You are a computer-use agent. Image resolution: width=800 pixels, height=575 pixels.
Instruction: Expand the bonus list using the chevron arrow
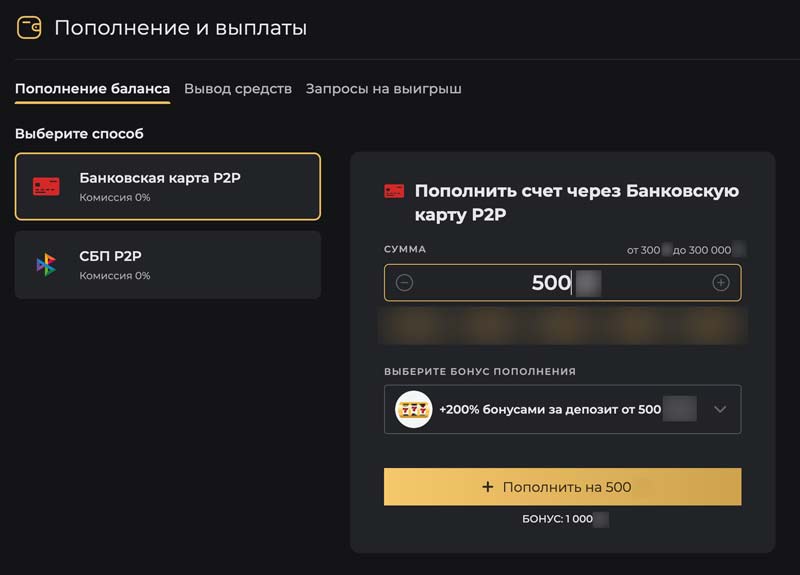720,409
